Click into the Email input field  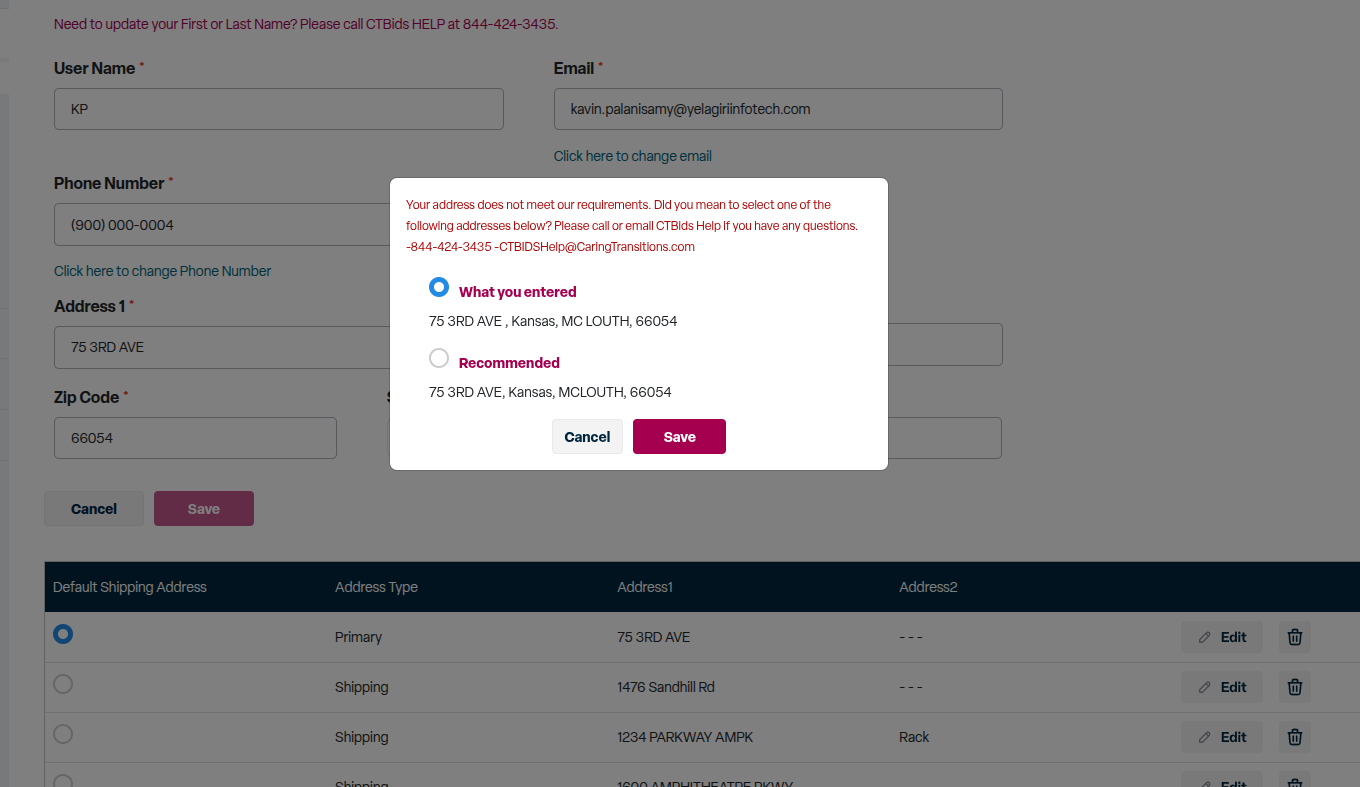[778, 109]
